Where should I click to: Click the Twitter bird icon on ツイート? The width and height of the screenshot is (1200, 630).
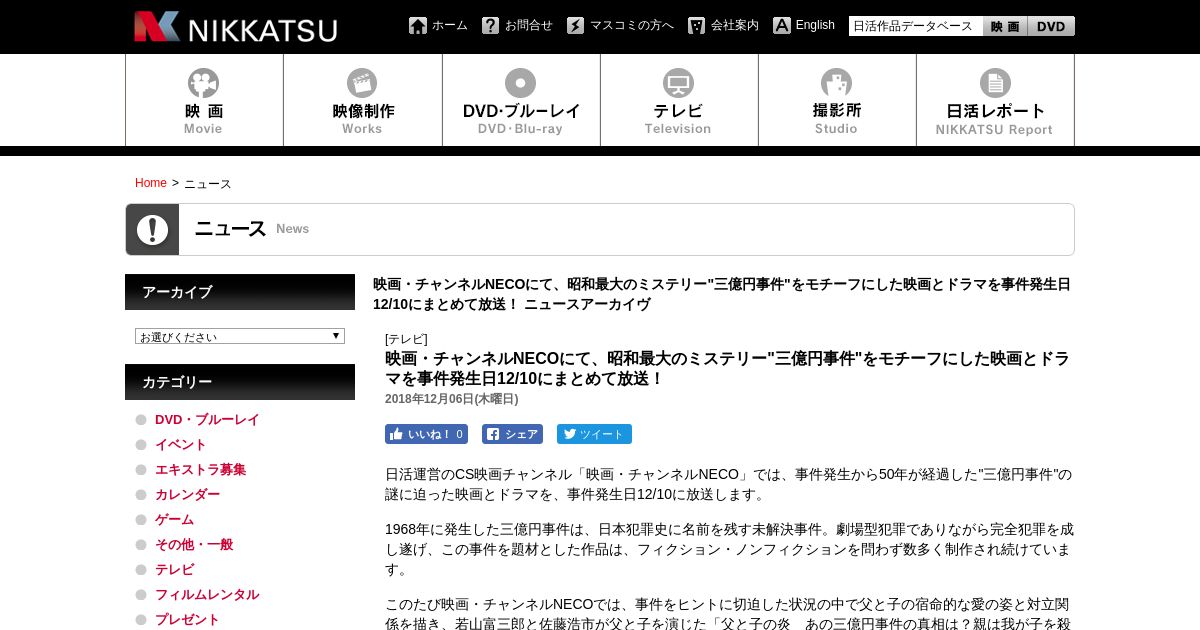click(x=569, y=434)
